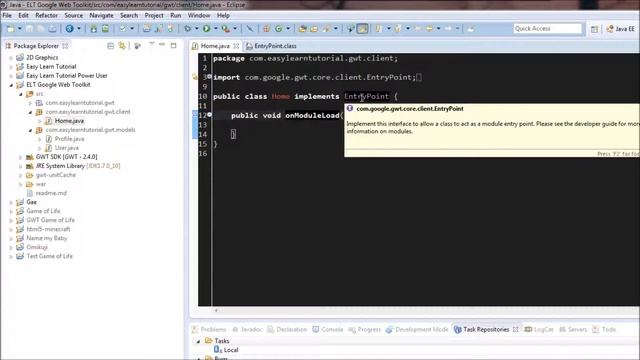Viewport: 640px width, 360px height.
Task: Open the Package Explorer view menu triangle
Action: pos(152,44)
